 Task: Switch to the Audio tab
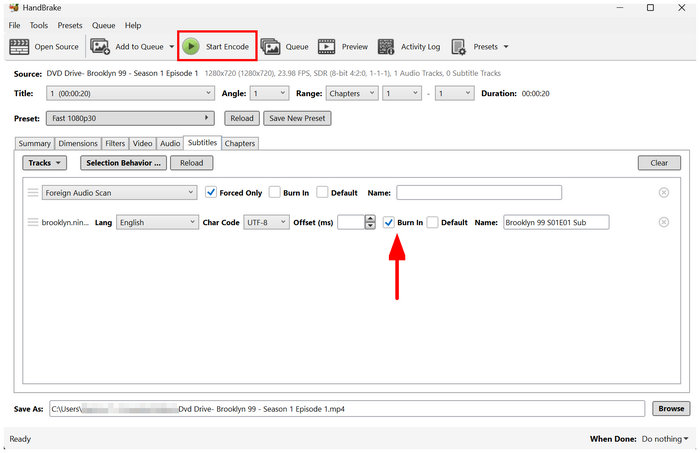tap(170, 143)
